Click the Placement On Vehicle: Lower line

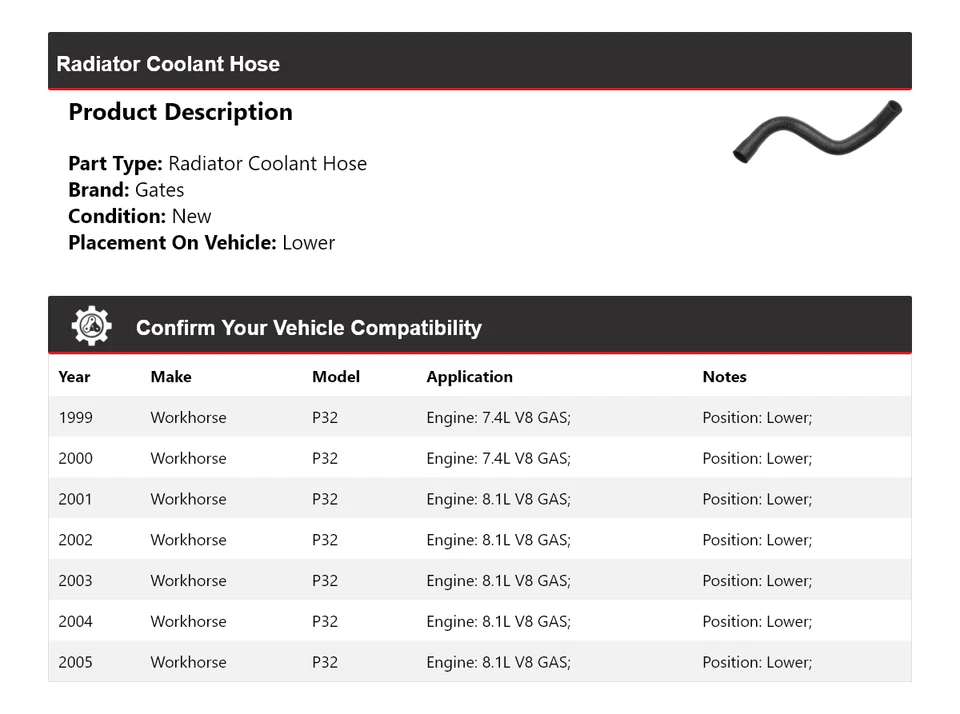(201, 242)
